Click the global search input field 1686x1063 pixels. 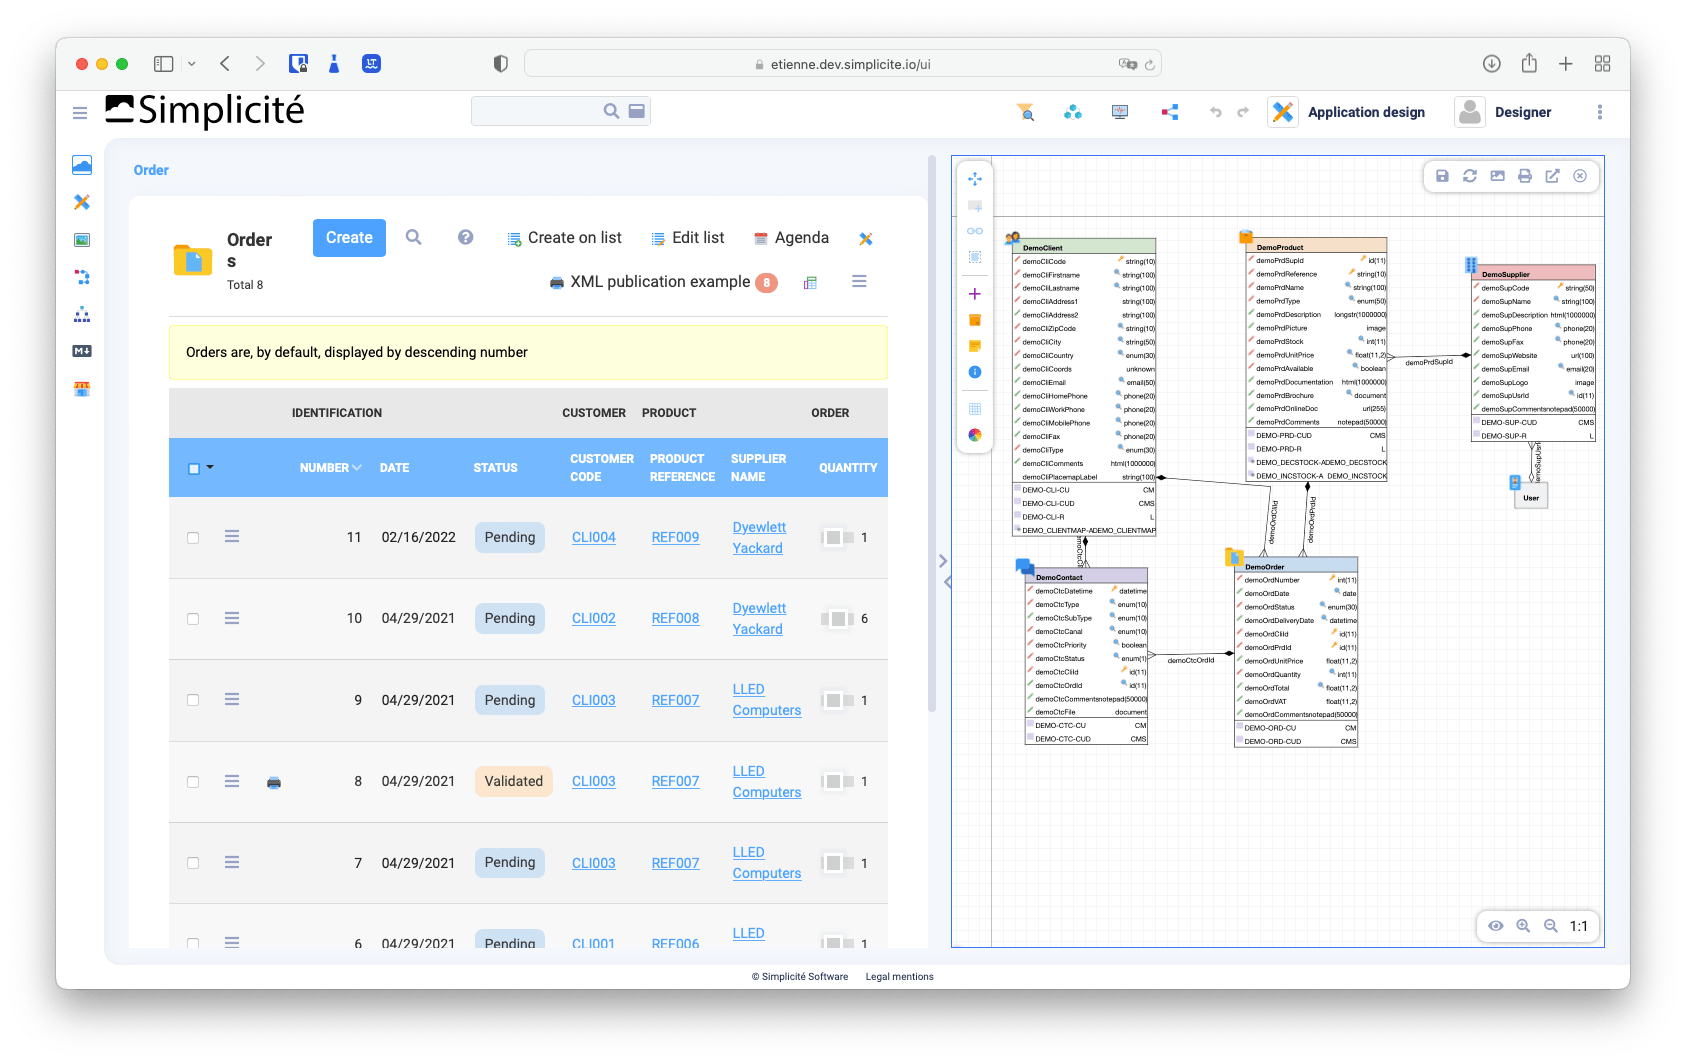[x=537, y=111]
